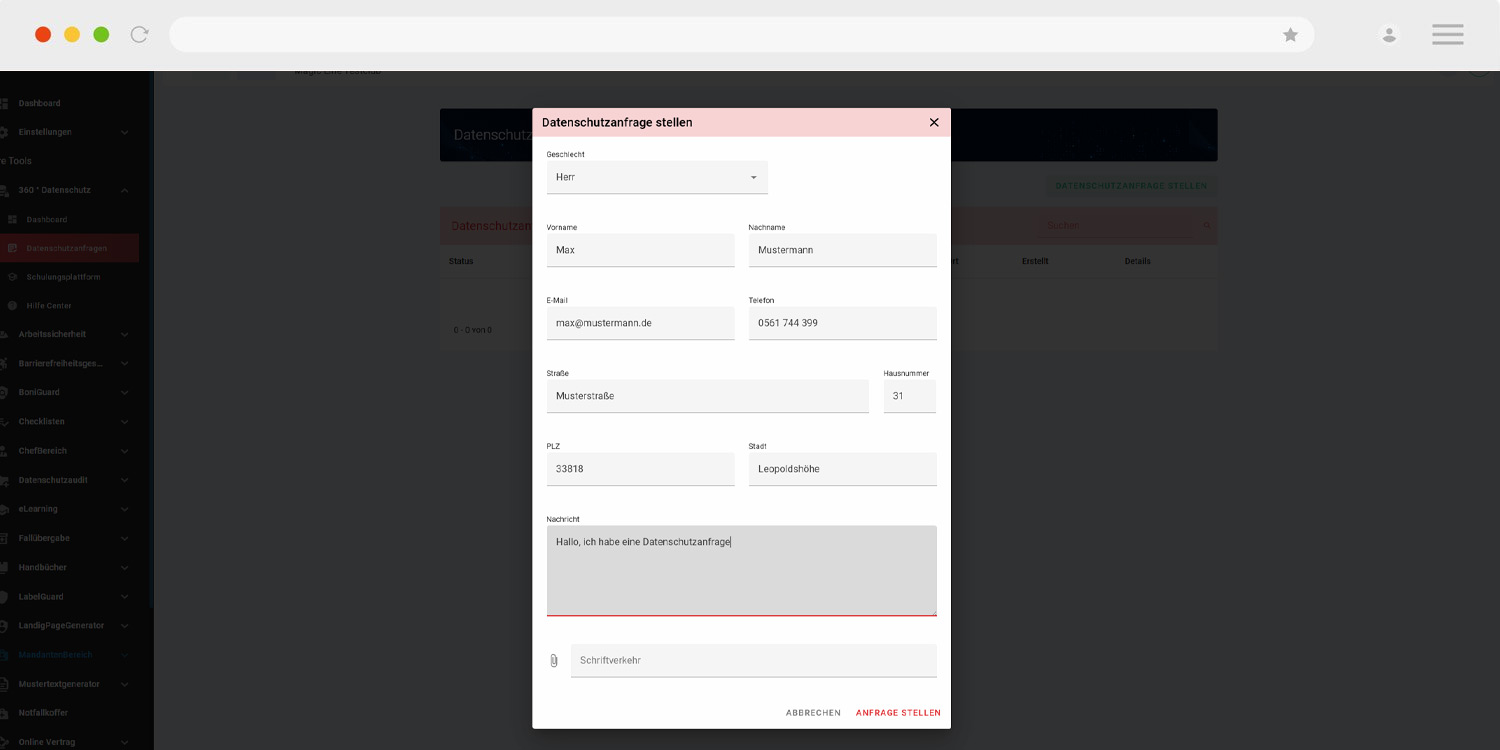Click the Dashboard sub-item icon under 360° Datenschutz
Screen dimensions: 1500x750
(x=13, y=219)
